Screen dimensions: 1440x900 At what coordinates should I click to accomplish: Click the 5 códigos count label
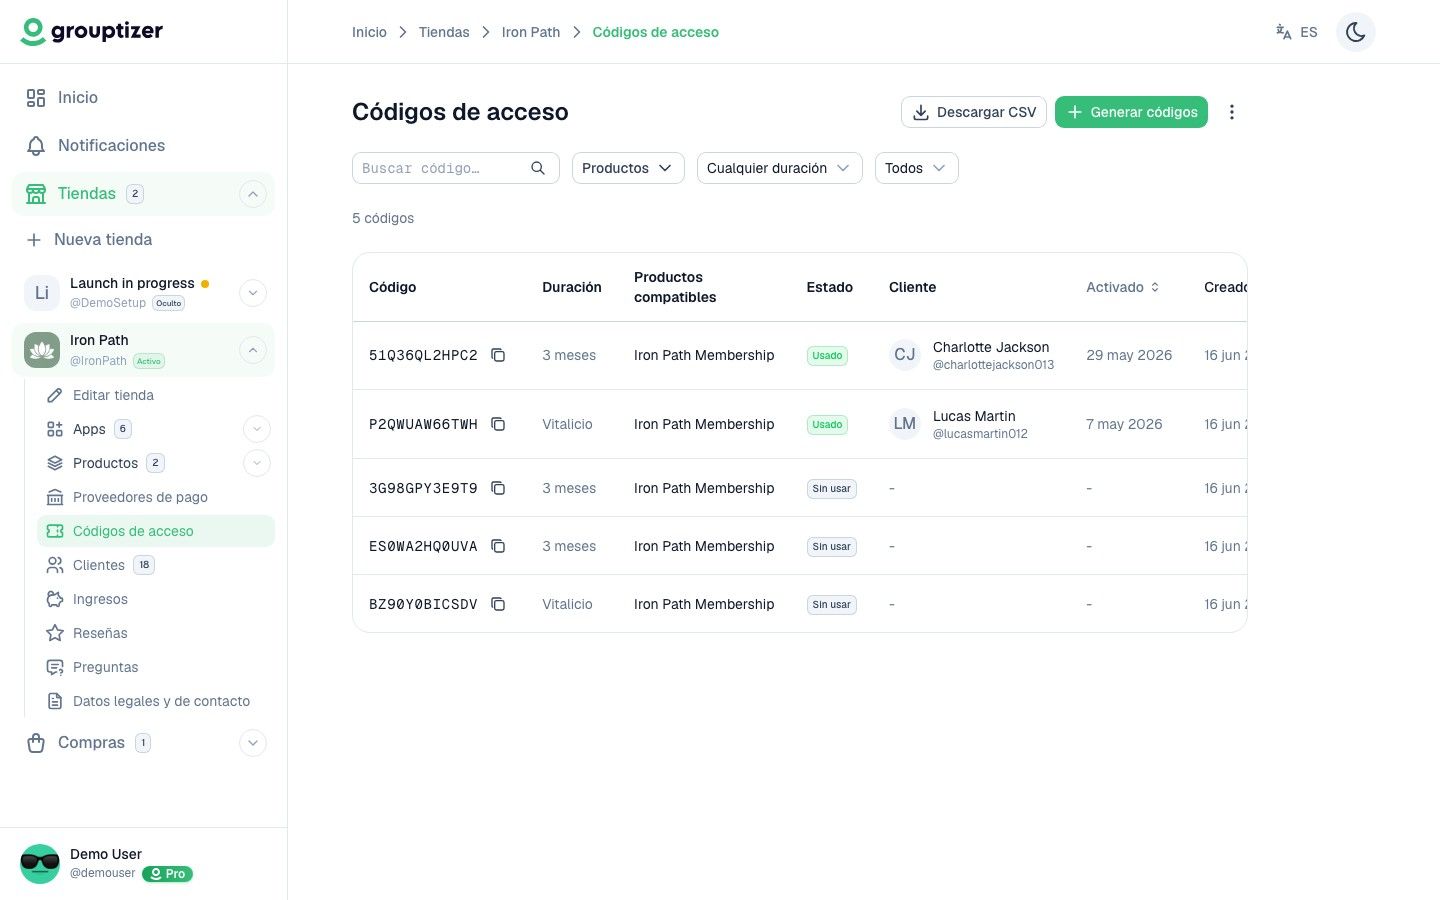383,218
